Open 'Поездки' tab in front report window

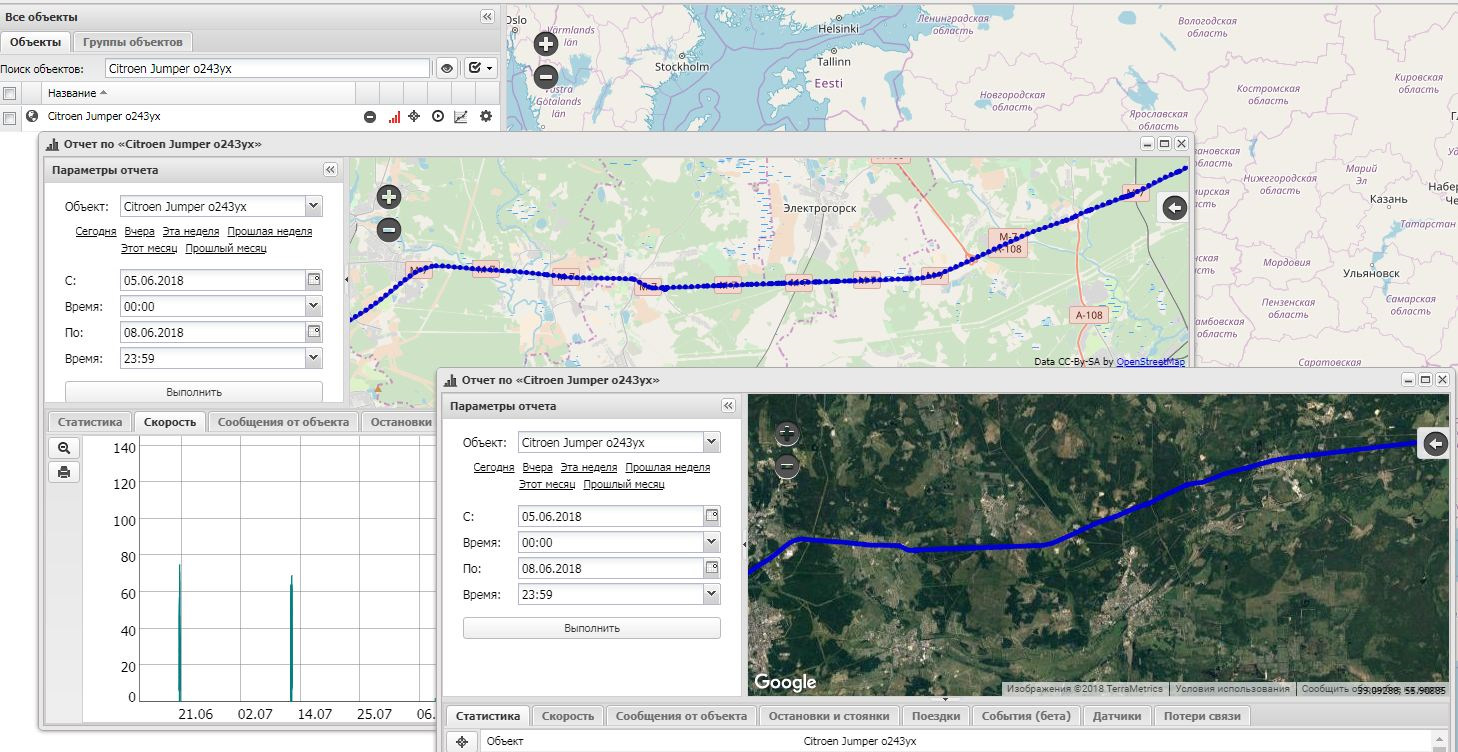point(936,716)
